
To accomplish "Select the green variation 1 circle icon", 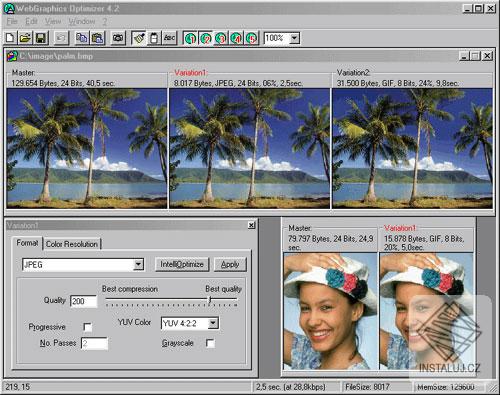I will [190, 38].
